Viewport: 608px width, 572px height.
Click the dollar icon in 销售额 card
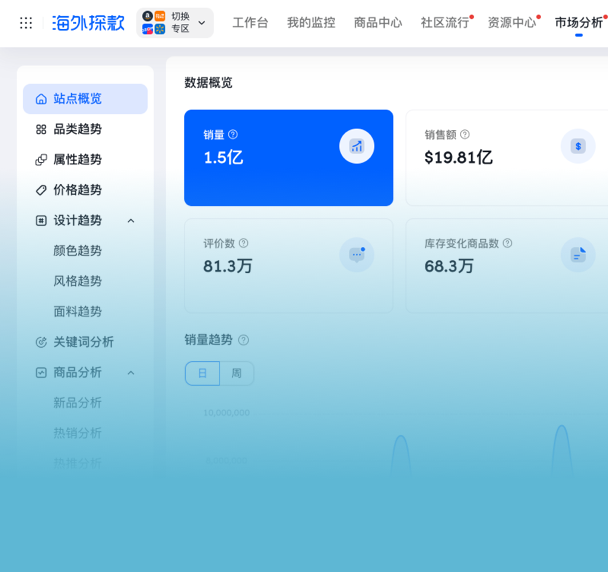[578, 146]
